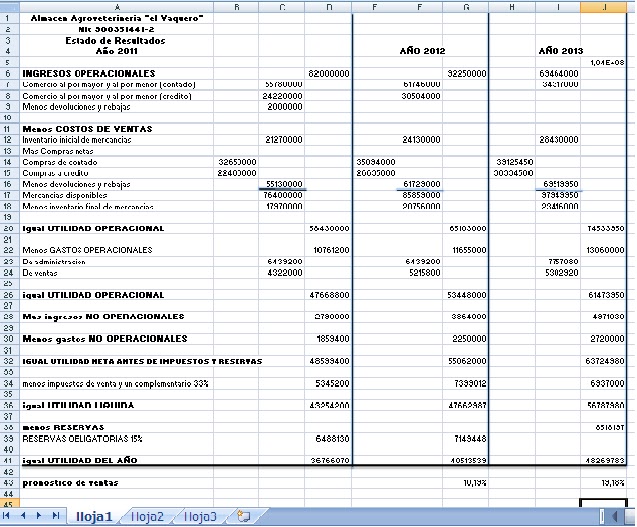
Task: Select the 'AÑO 2012' heading cell
Action: (x=422, y=51)
